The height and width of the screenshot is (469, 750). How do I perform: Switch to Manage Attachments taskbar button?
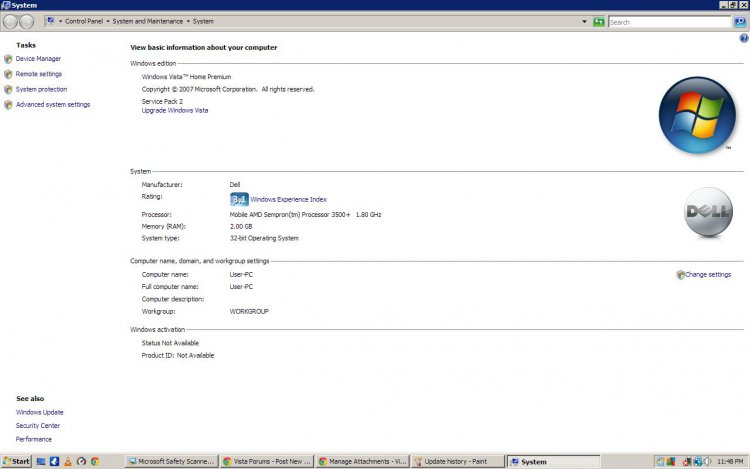(x=363, y=461)
